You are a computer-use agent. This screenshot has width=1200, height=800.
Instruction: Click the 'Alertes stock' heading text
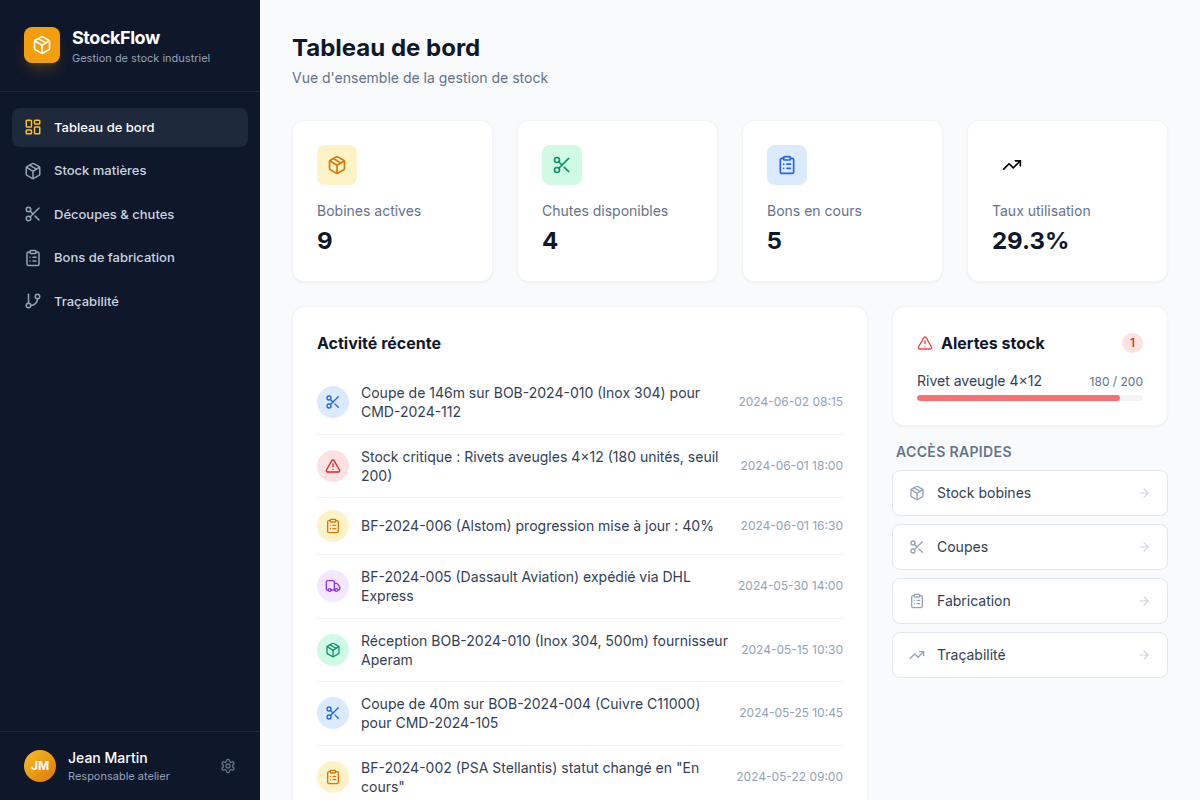993,343
